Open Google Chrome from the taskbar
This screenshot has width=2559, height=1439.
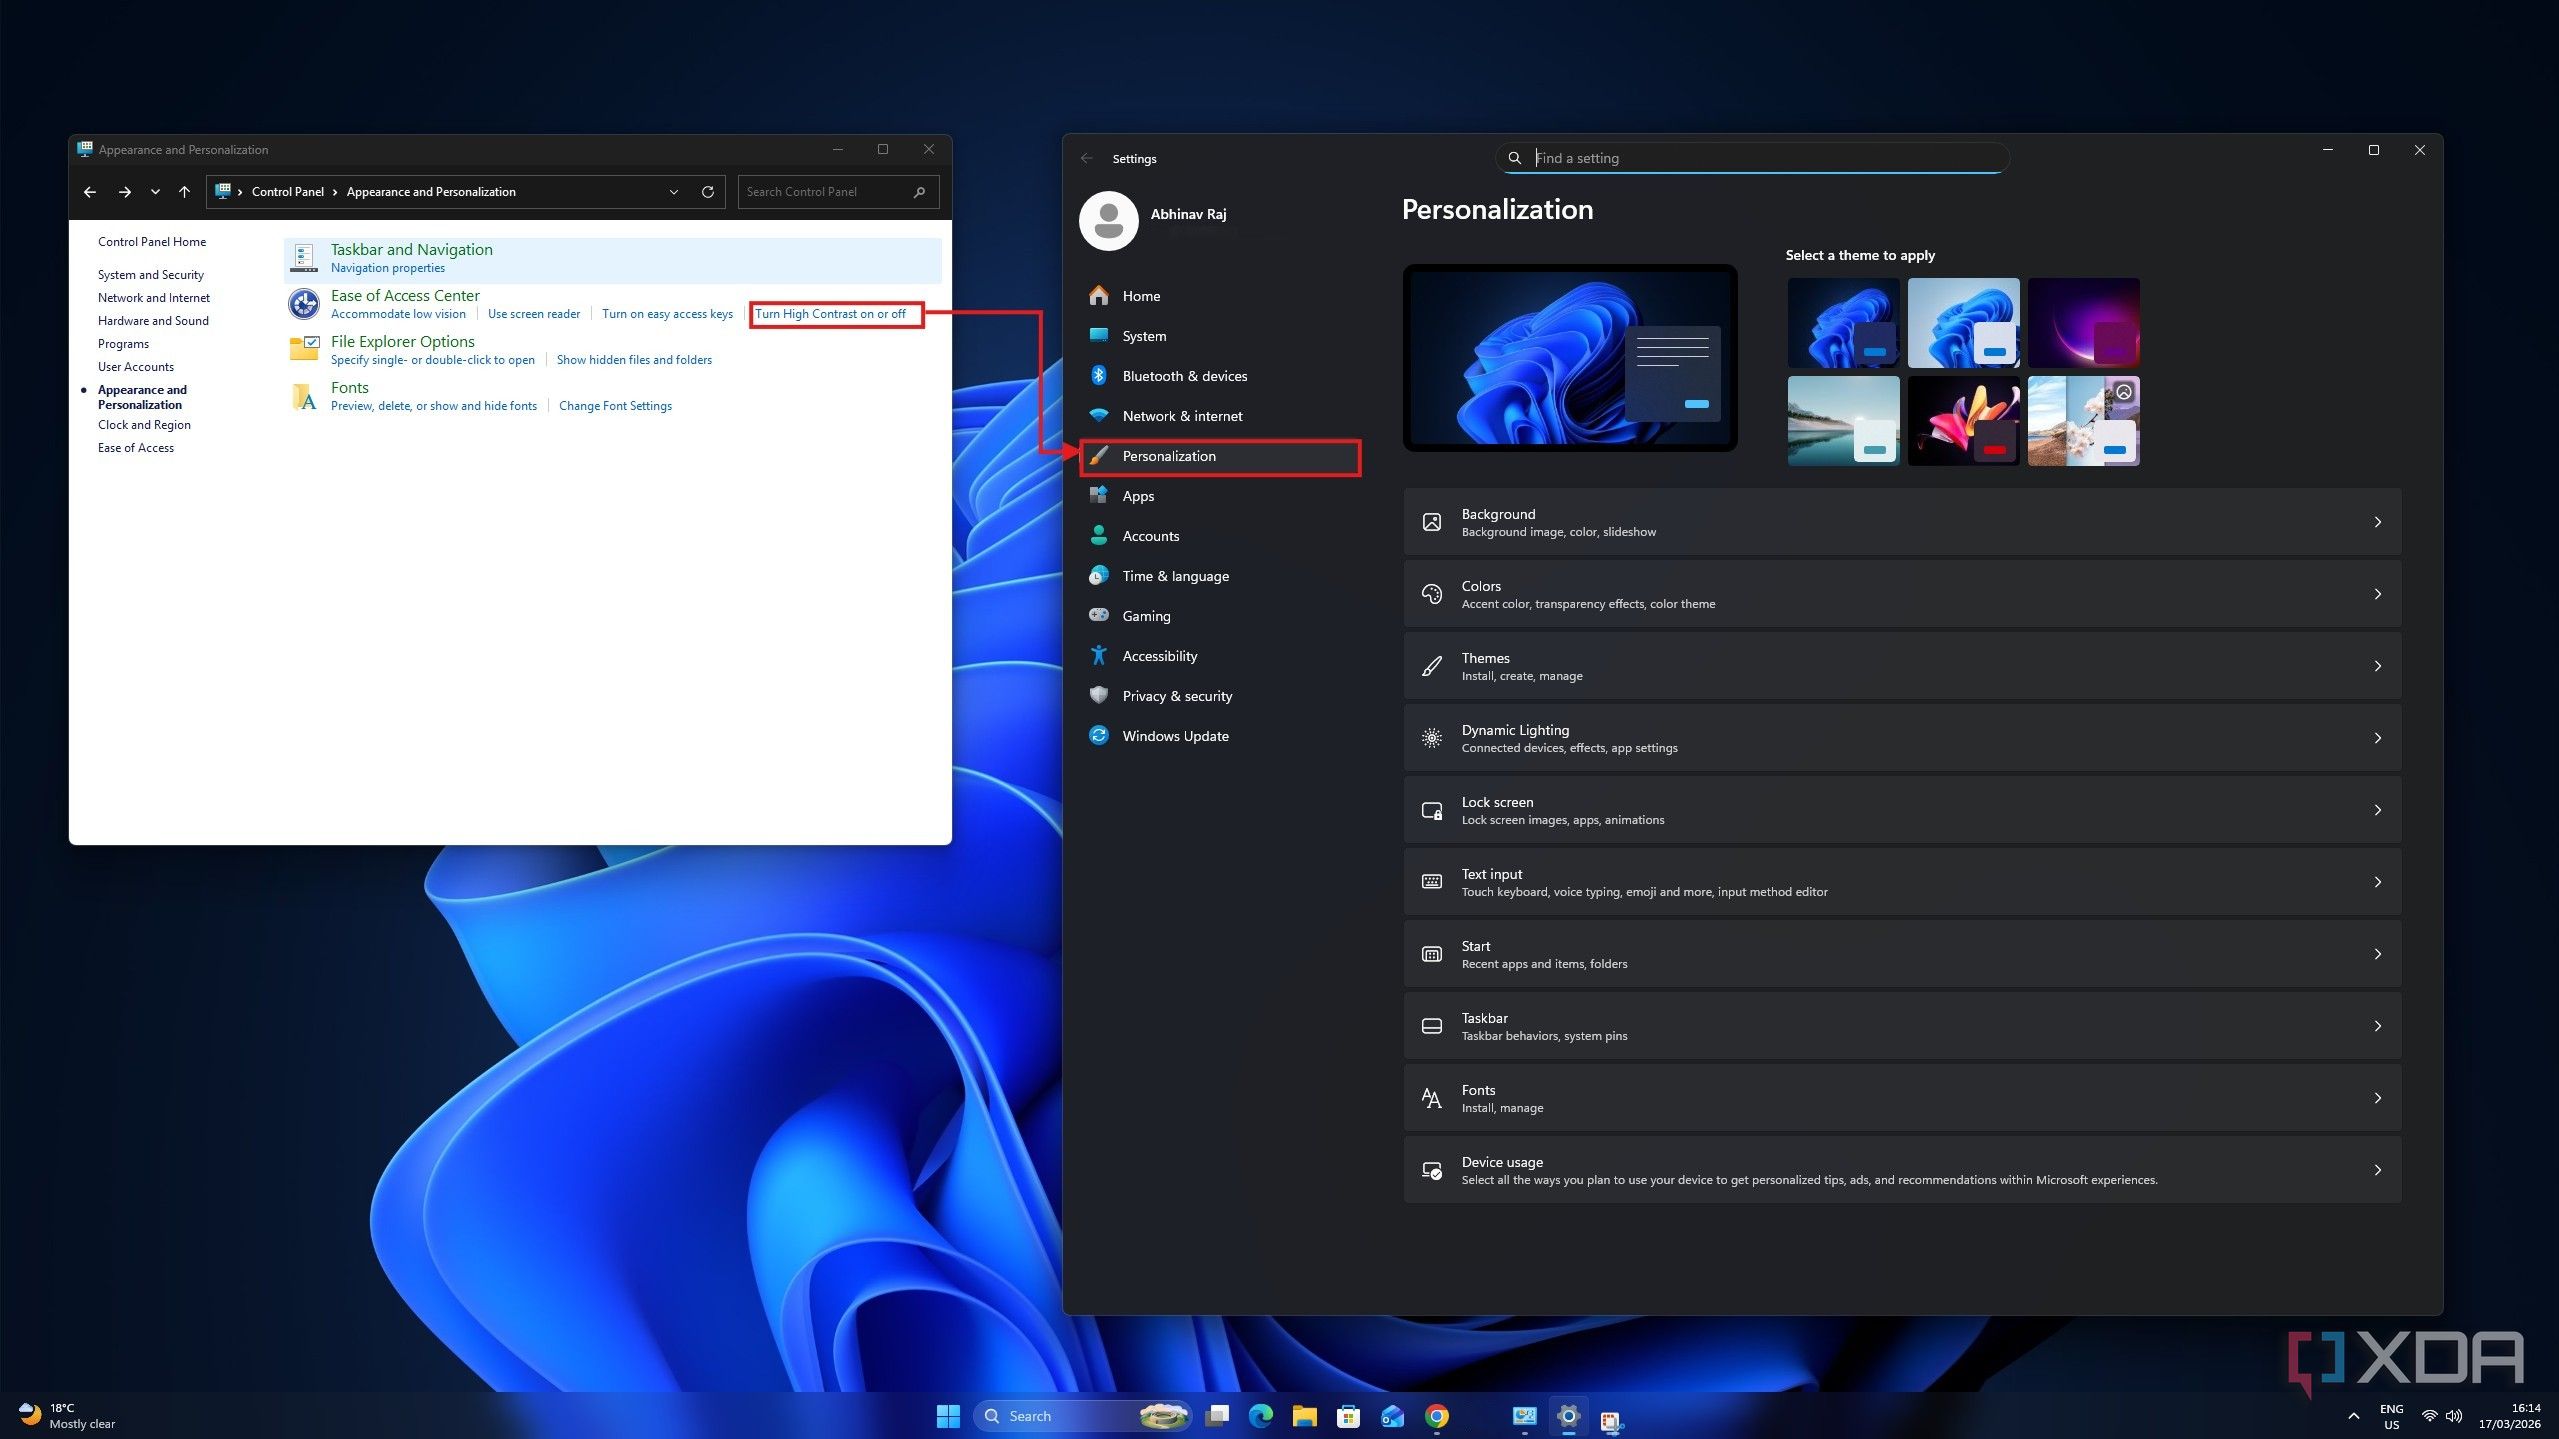1437,1416
